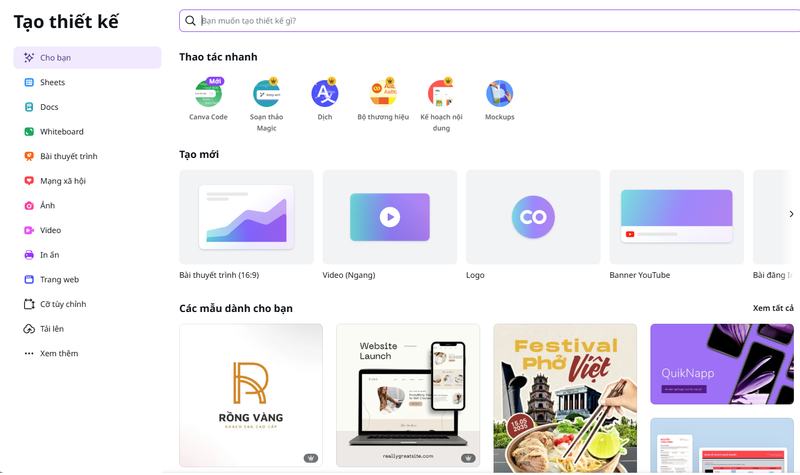Create a Banner YouTube design
This screenshot has height=475, width=800.
pos(677,217)
